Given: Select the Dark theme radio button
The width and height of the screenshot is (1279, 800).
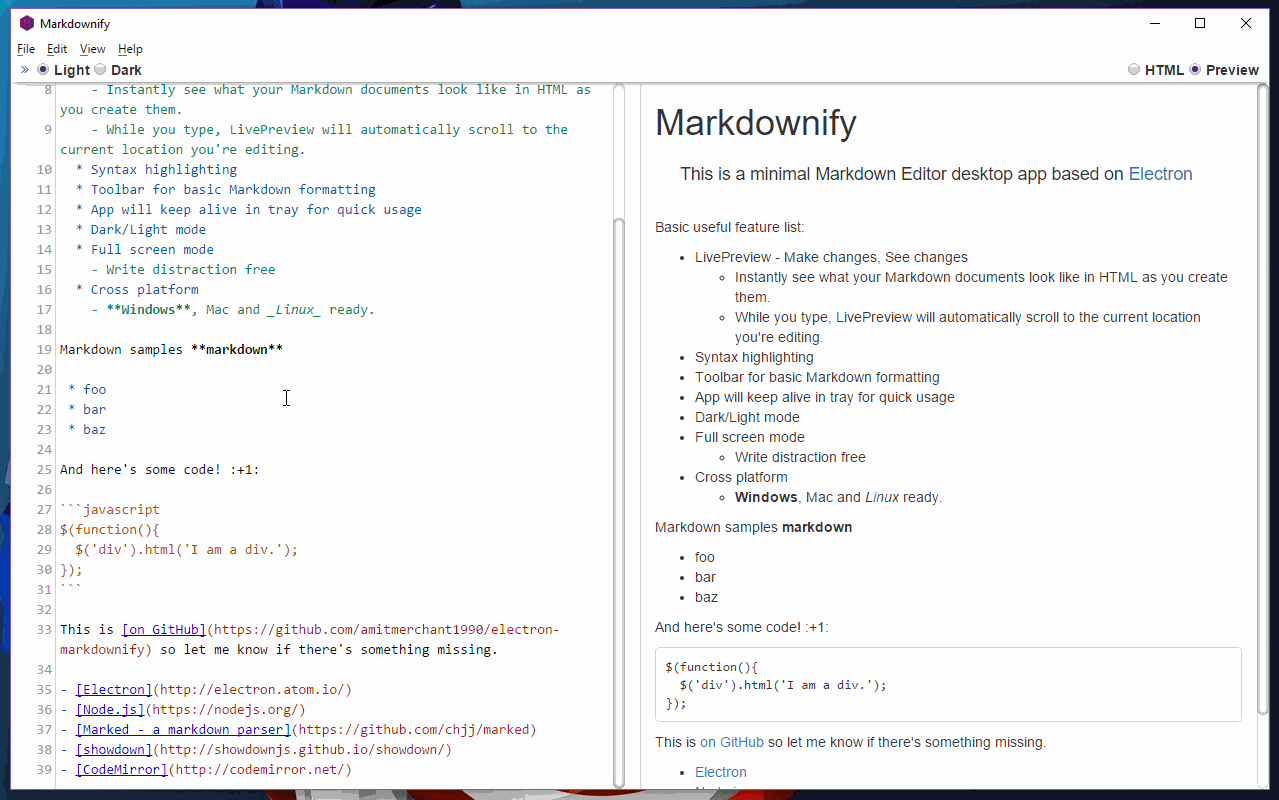Looking at the screenshot, I should pos(100,70).
